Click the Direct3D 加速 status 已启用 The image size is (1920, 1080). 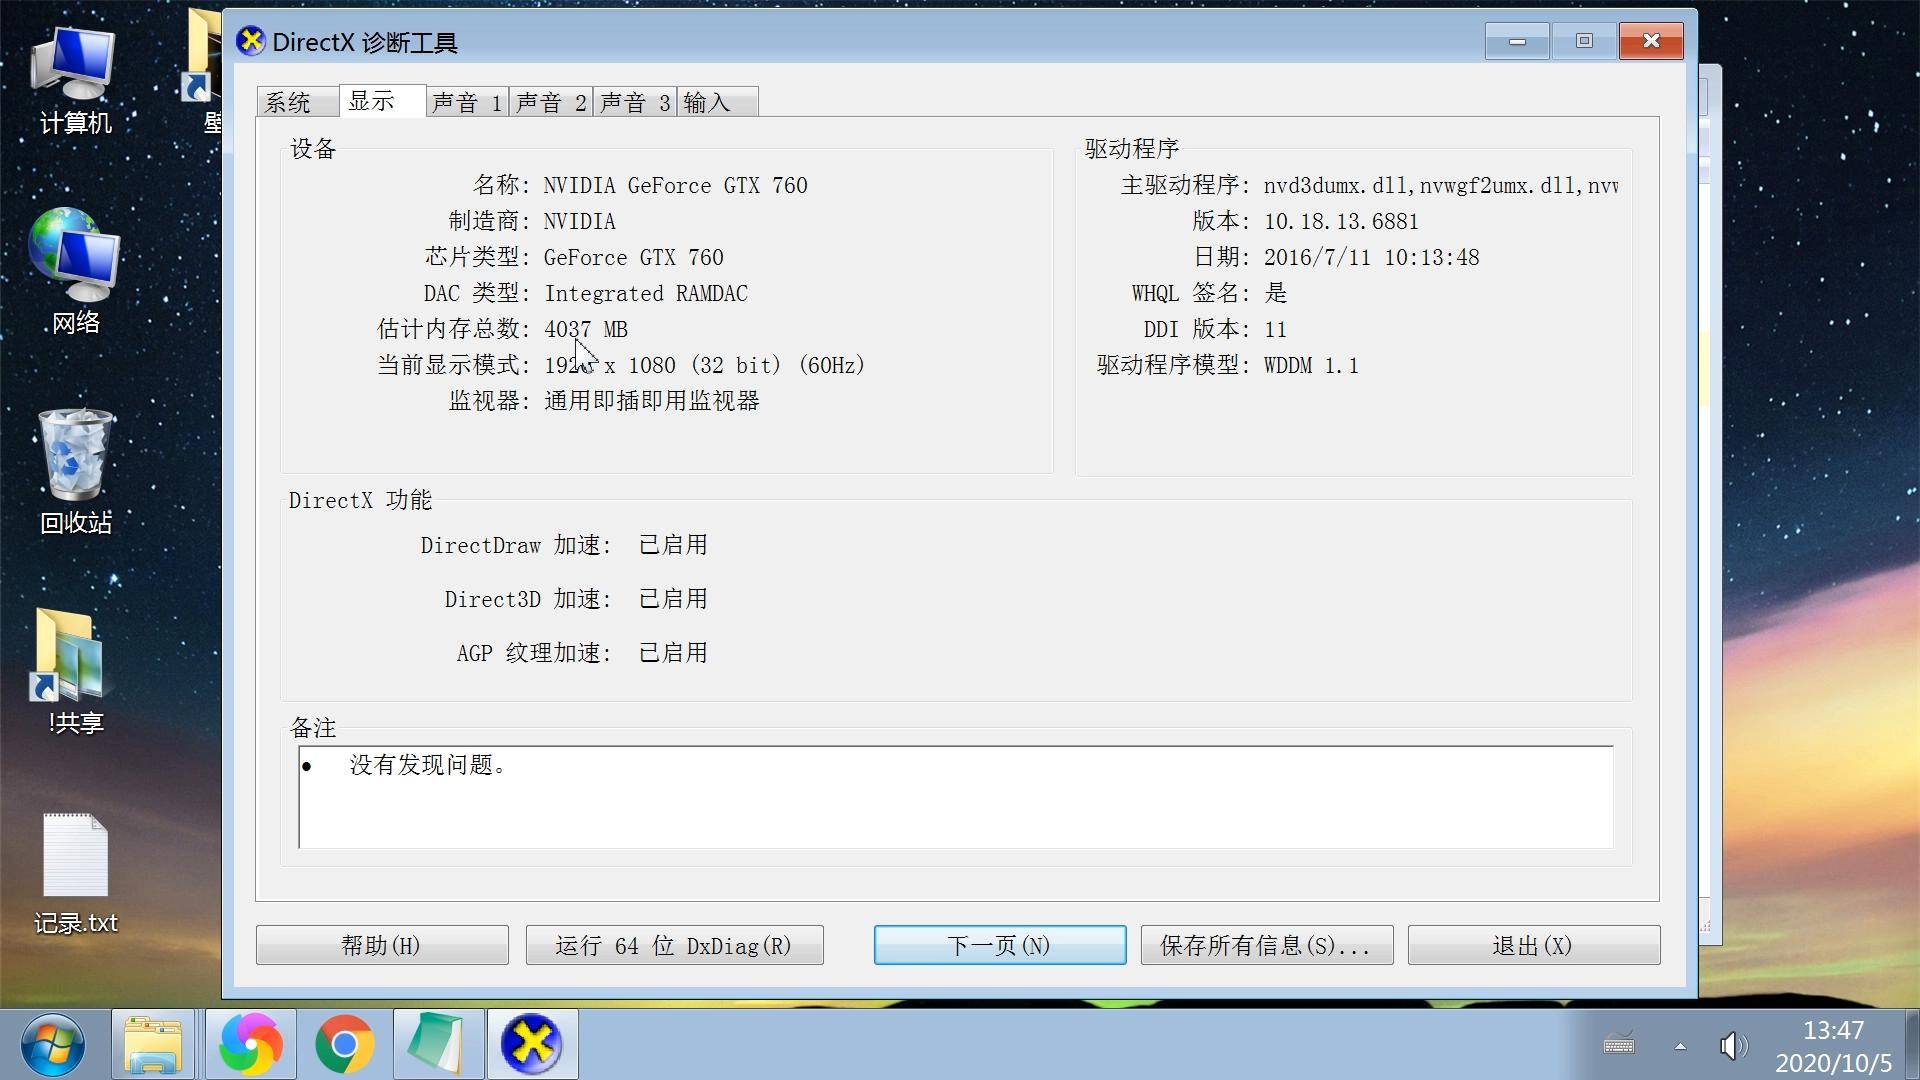(673, 599)
